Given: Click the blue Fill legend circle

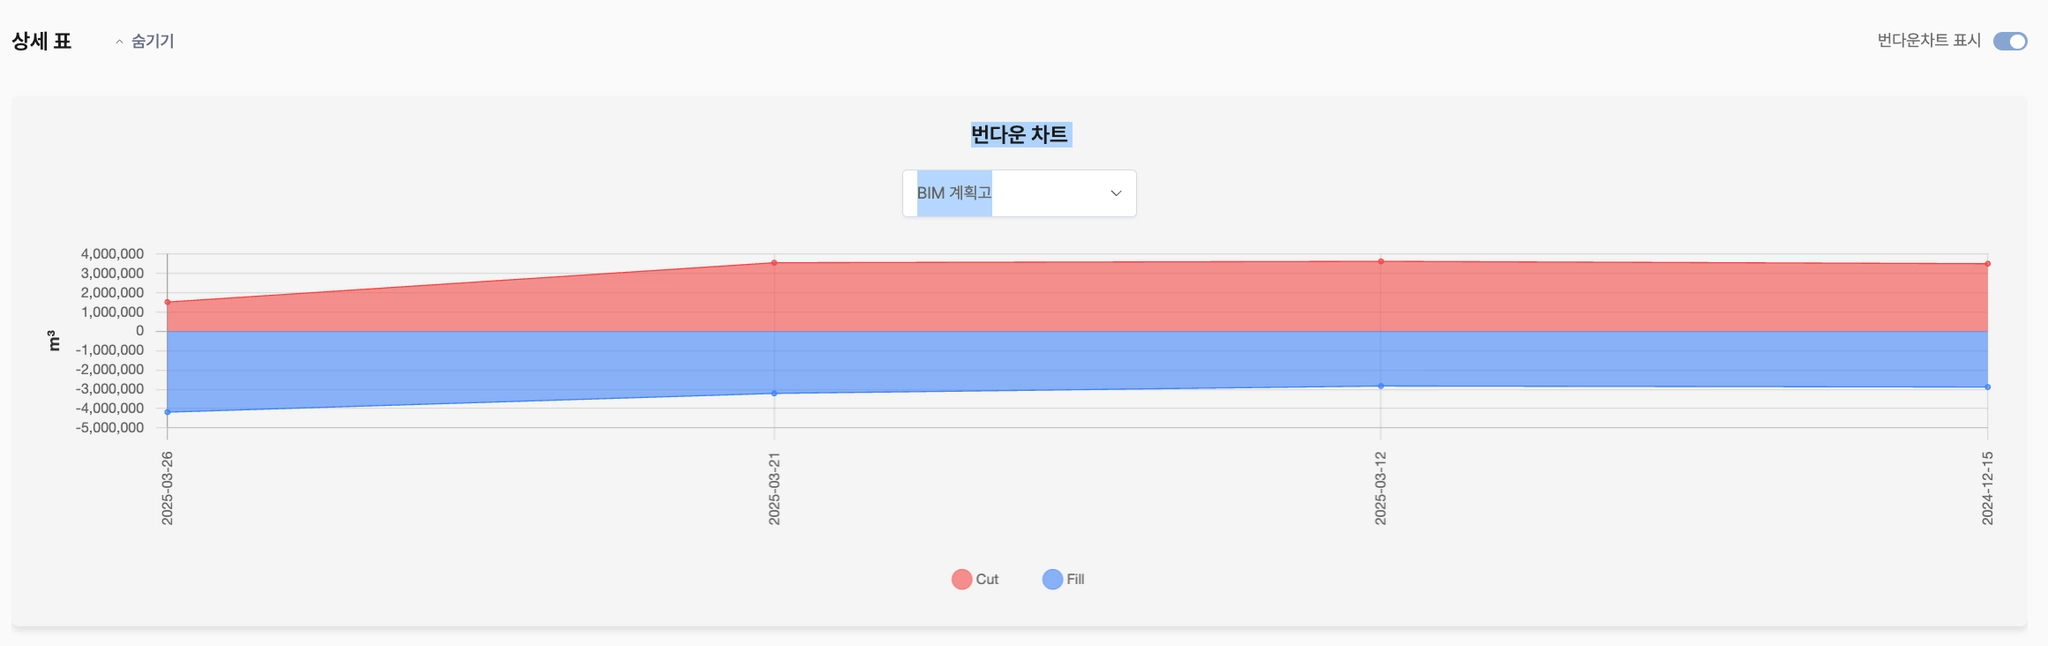Looking at the screenshot, I should (x=1053, y=579).
